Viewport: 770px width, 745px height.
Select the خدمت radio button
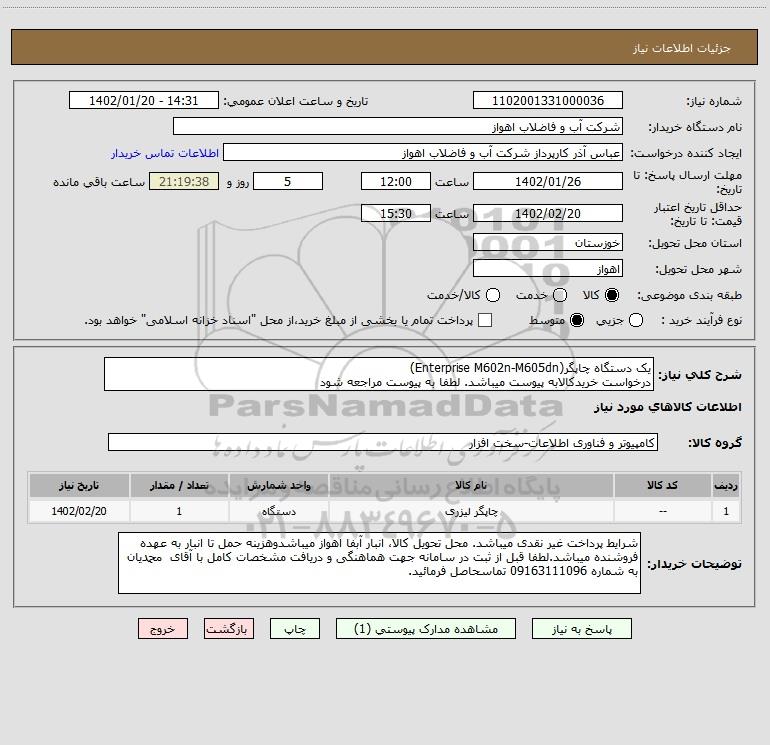click(560, 295)
